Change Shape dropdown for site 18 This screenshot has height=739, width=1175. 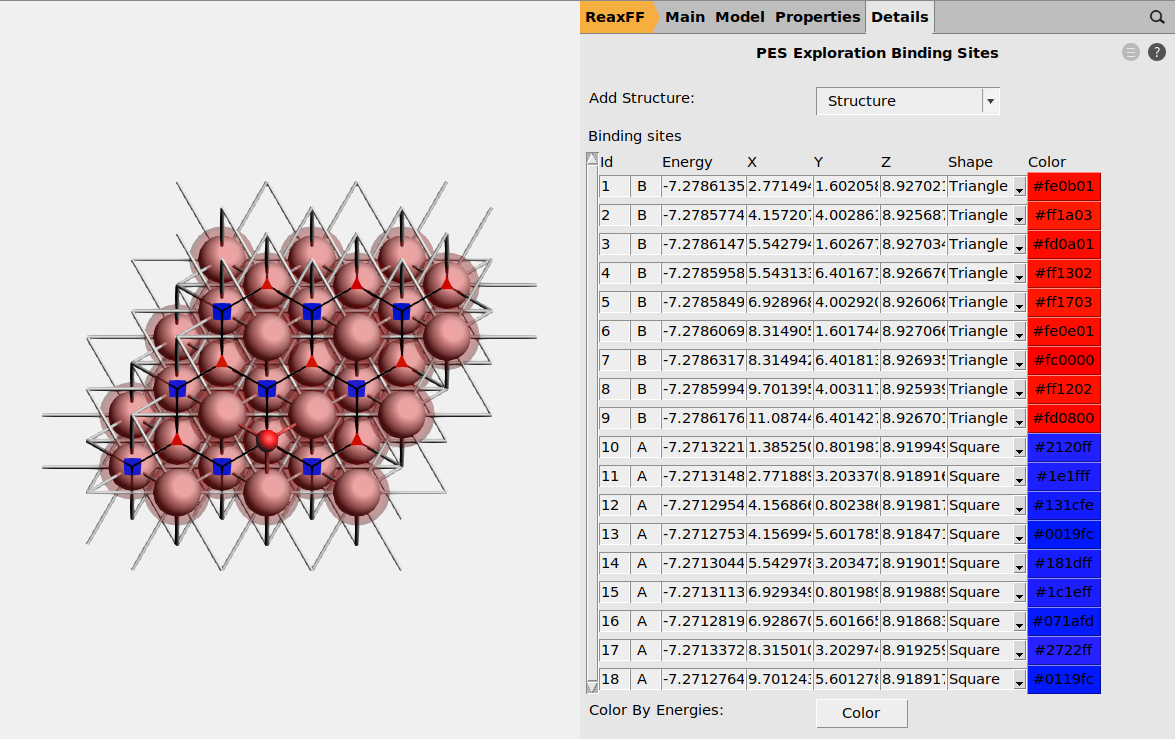1019,680
